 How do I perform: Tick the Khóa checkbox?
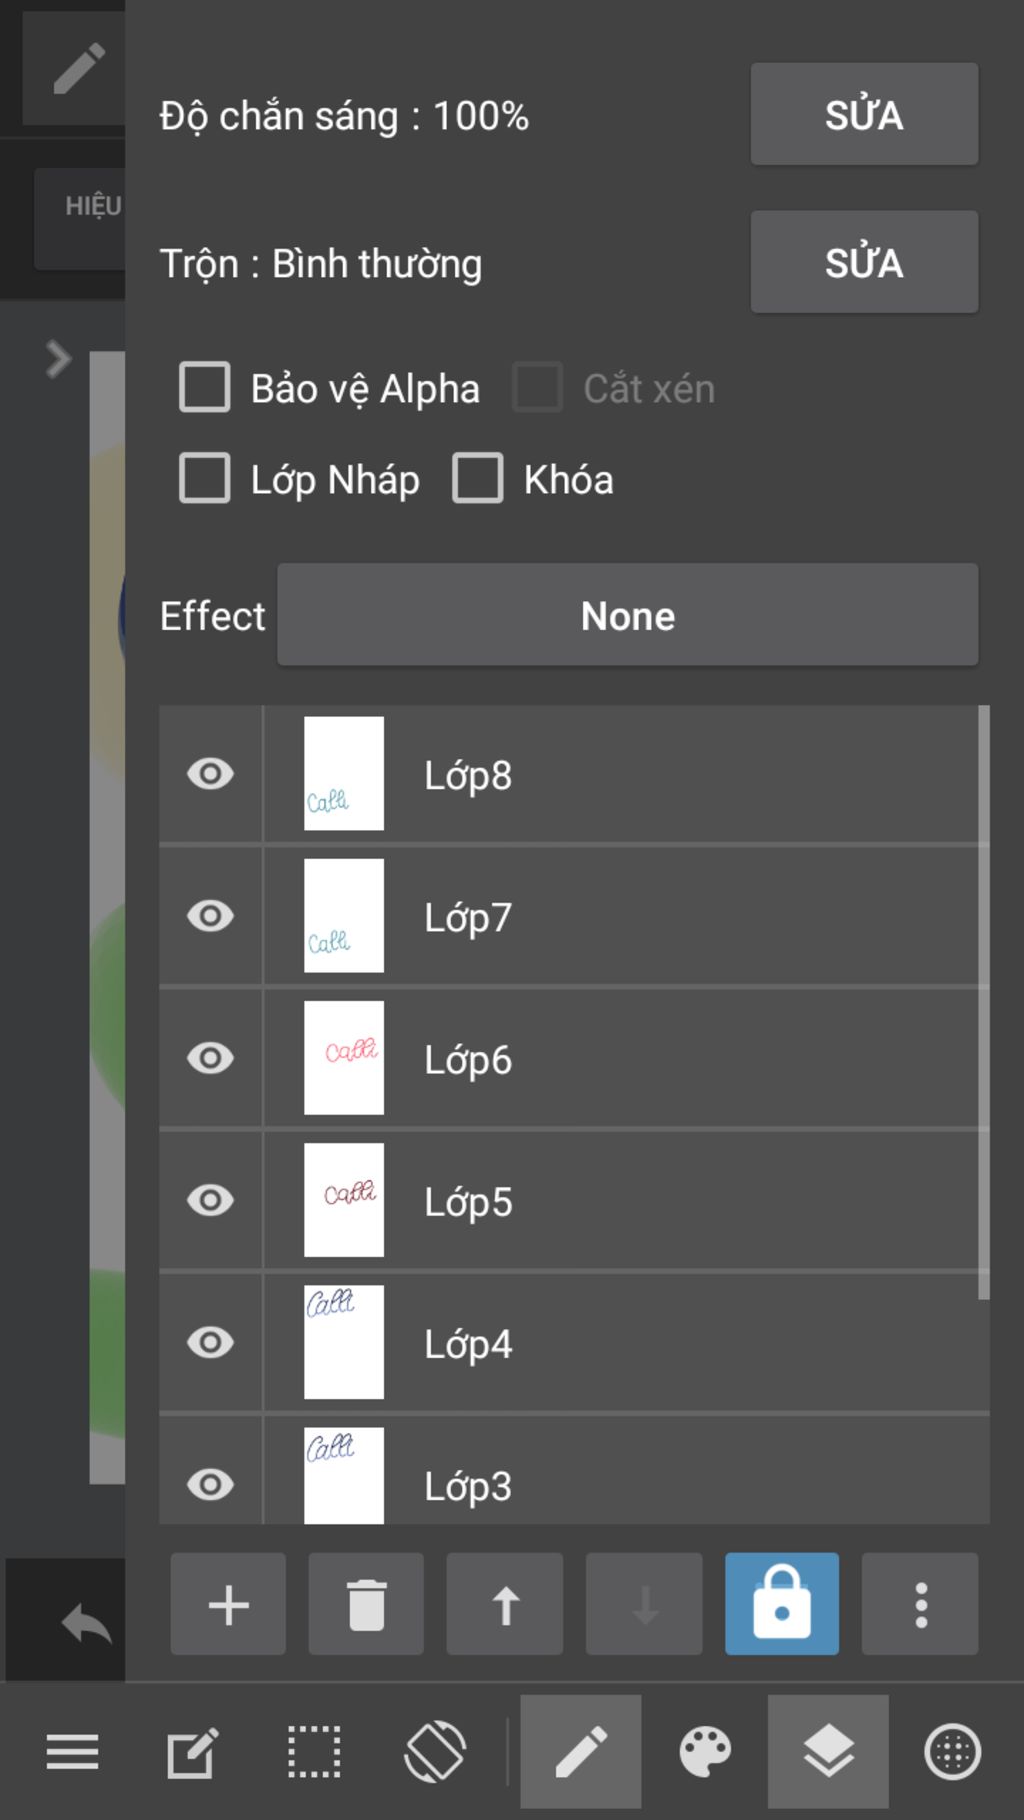478,478
